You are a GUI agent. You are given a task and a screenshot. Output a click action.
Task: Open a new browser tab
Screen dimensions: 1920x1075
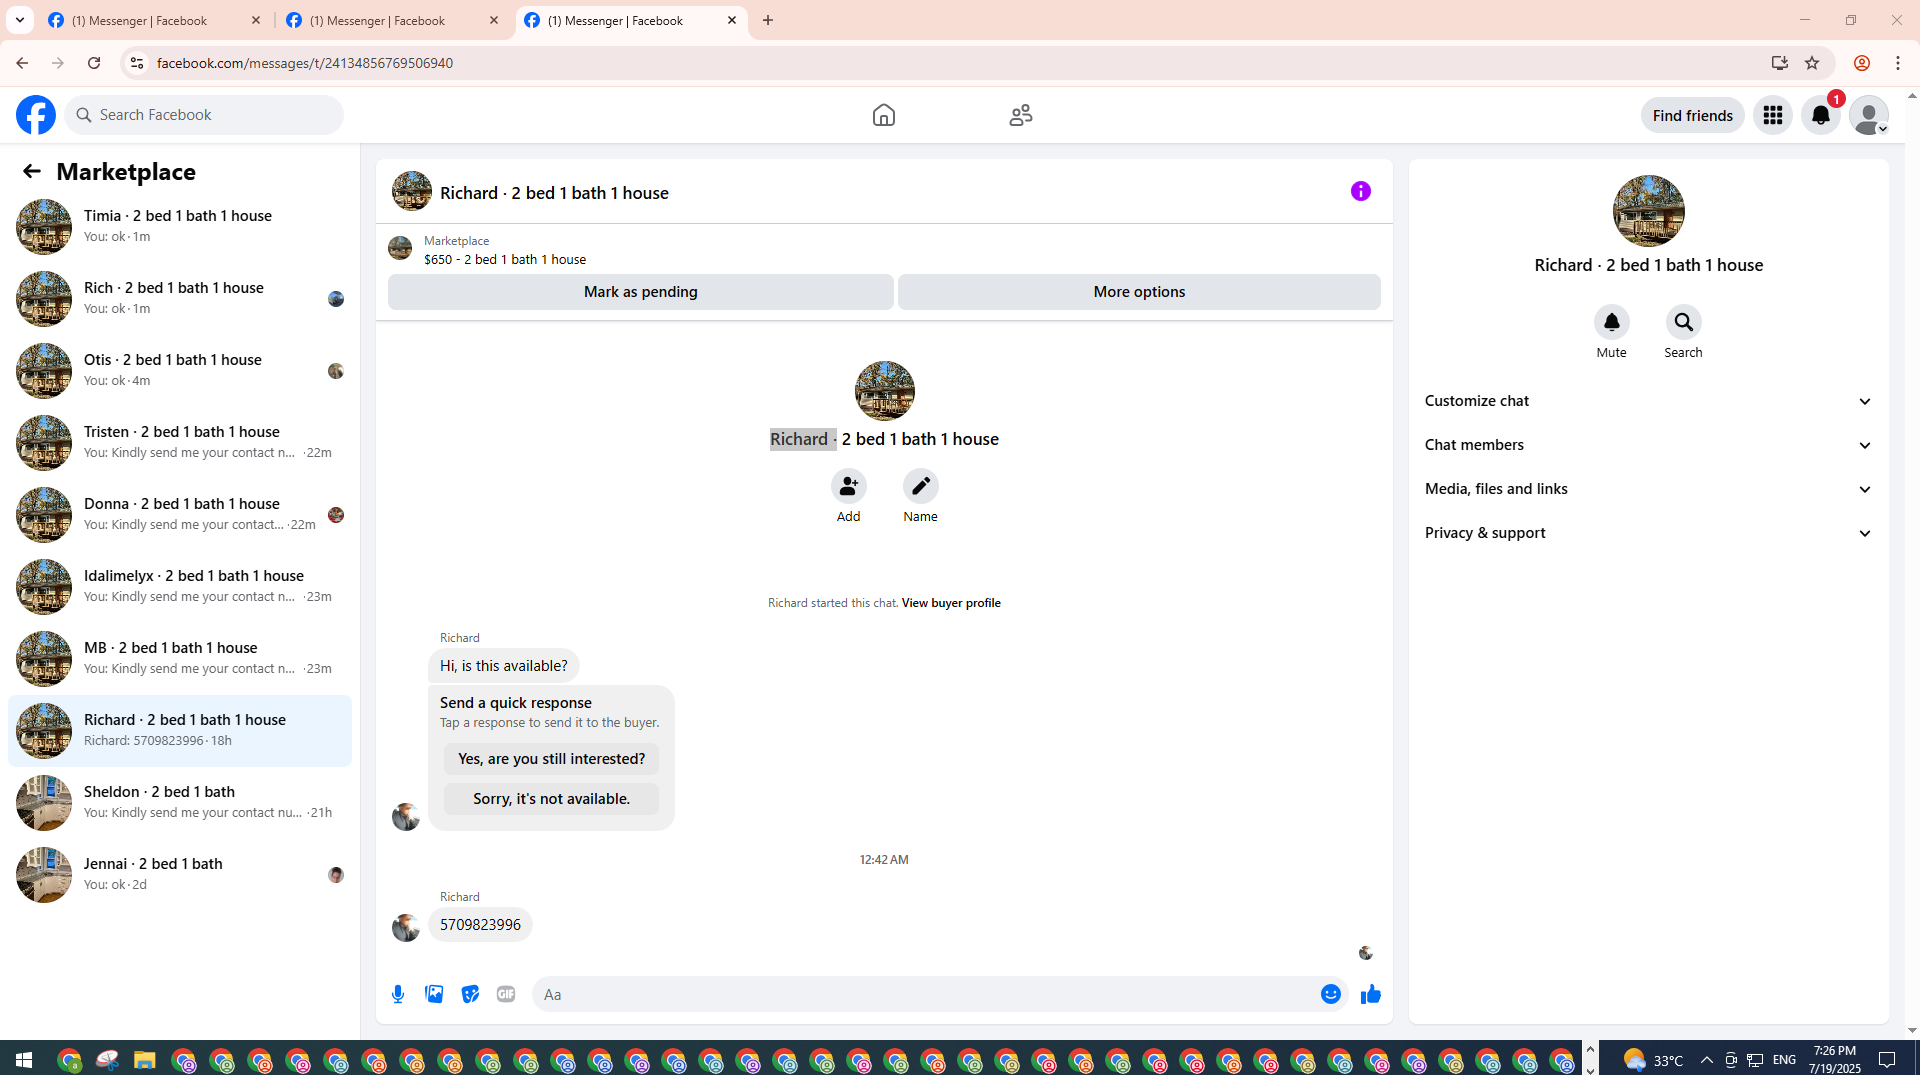point(768,20)
